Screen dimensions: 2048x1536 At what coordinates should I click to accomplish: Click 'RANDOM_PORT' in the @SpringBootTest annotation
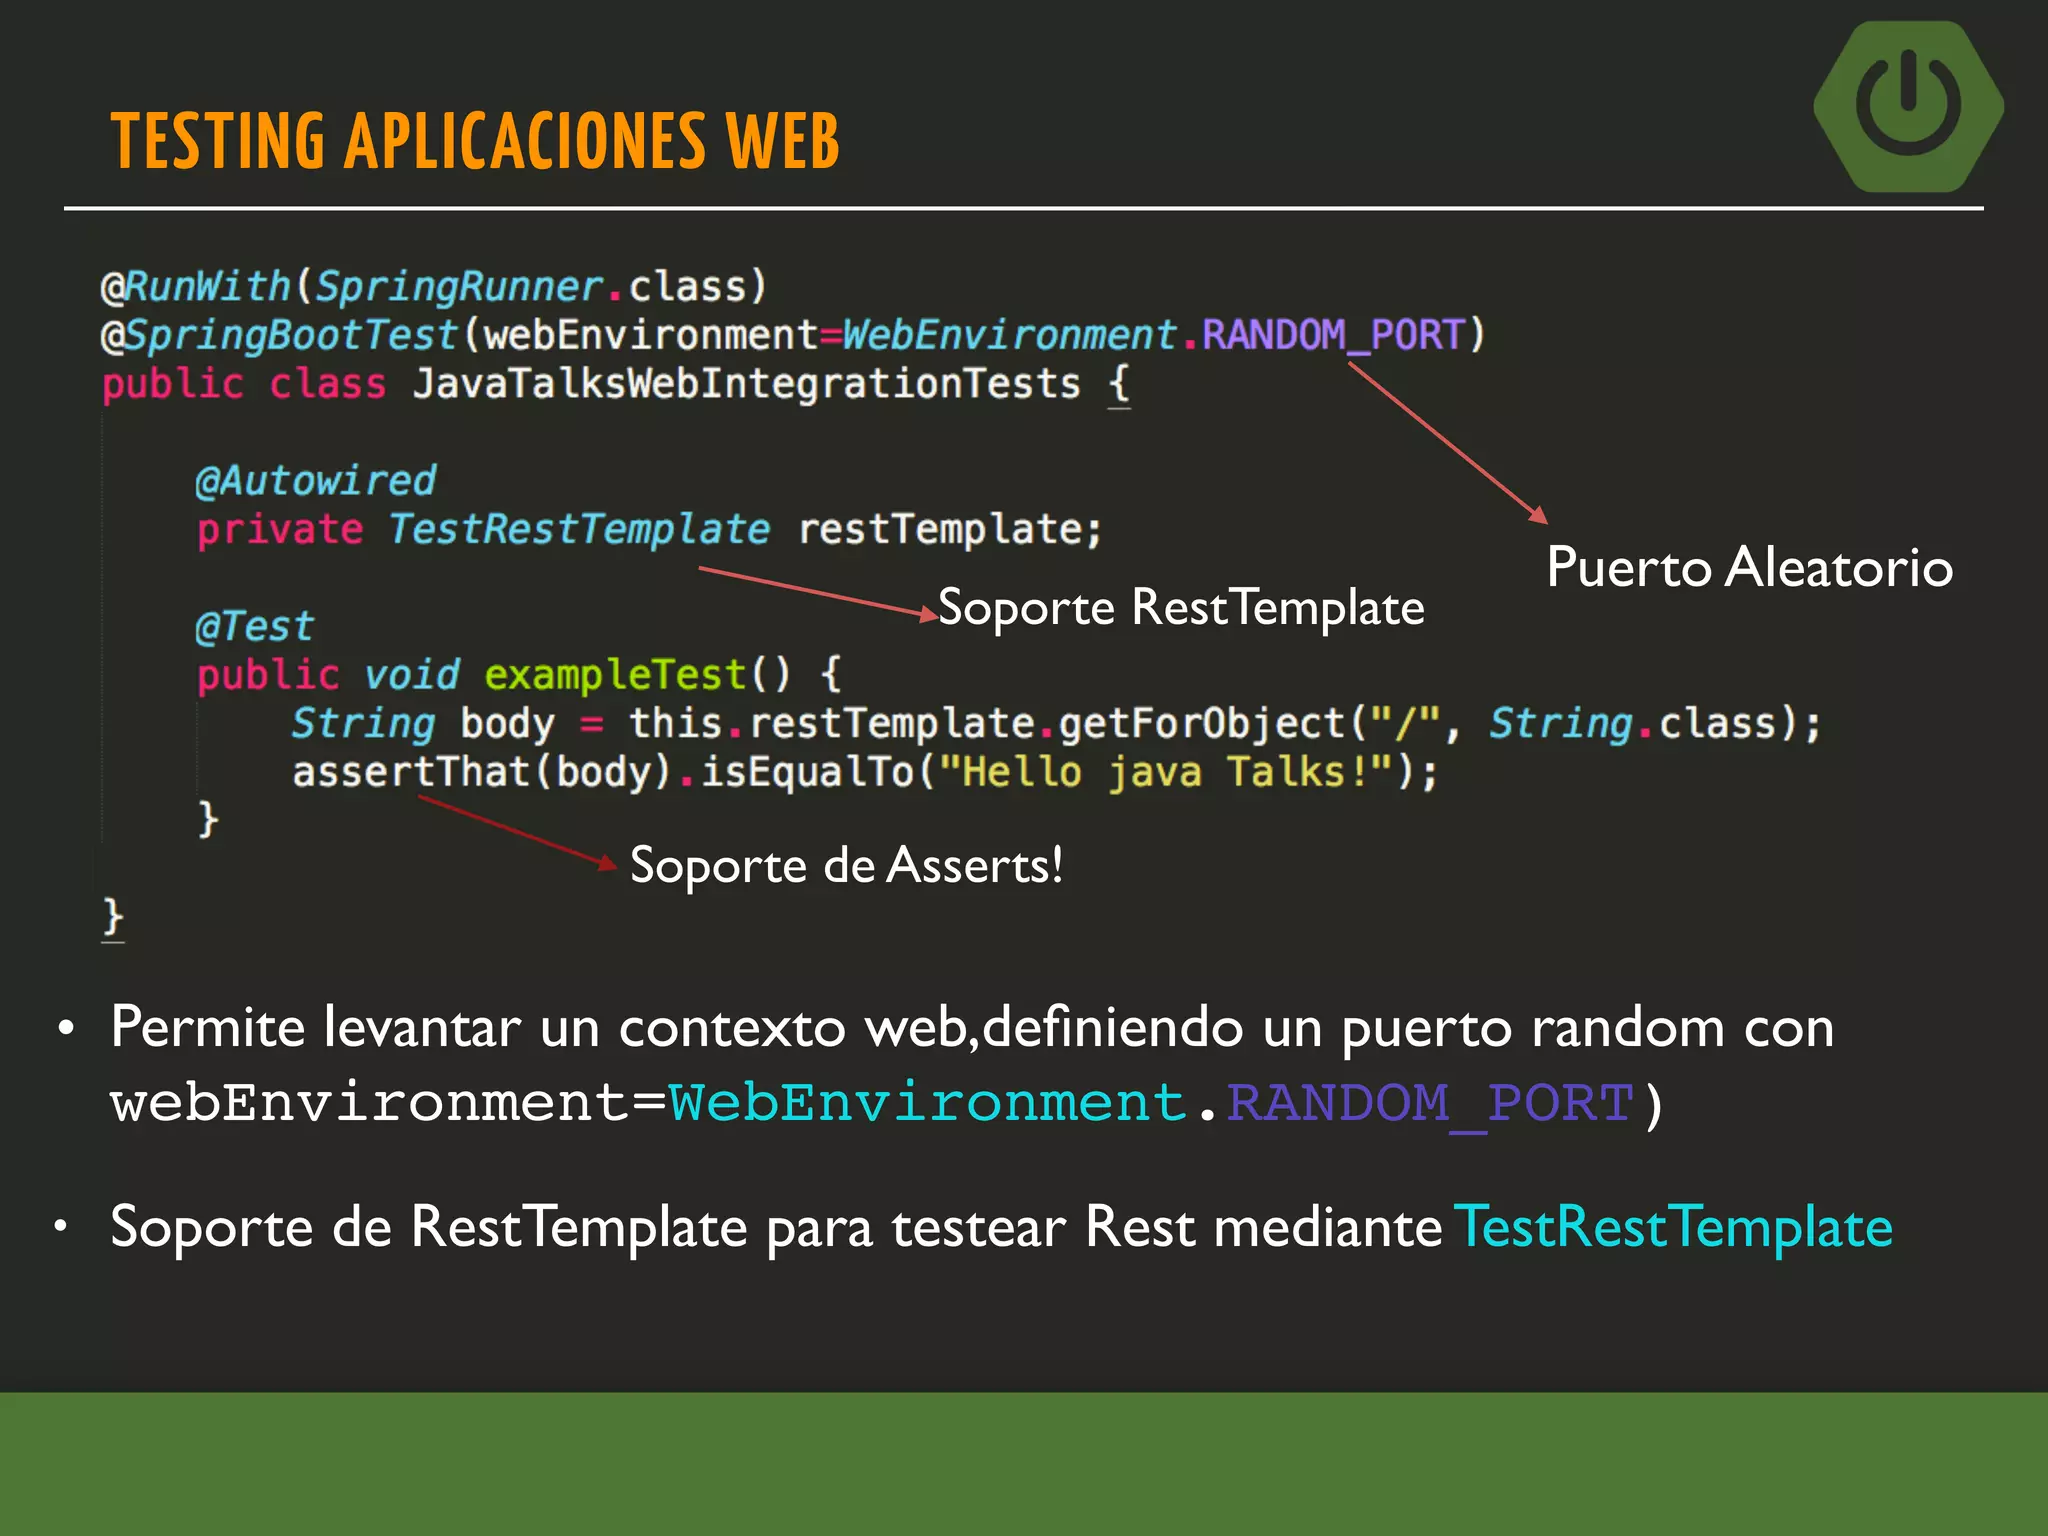(1333, 335)
